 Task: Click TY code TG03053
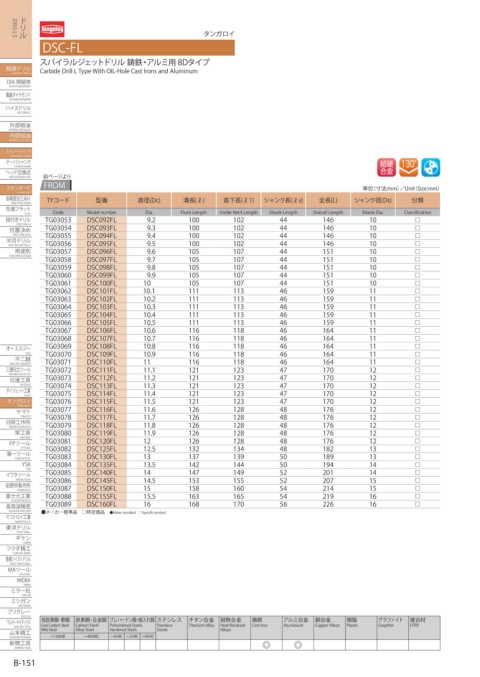(x=58, y=220)
